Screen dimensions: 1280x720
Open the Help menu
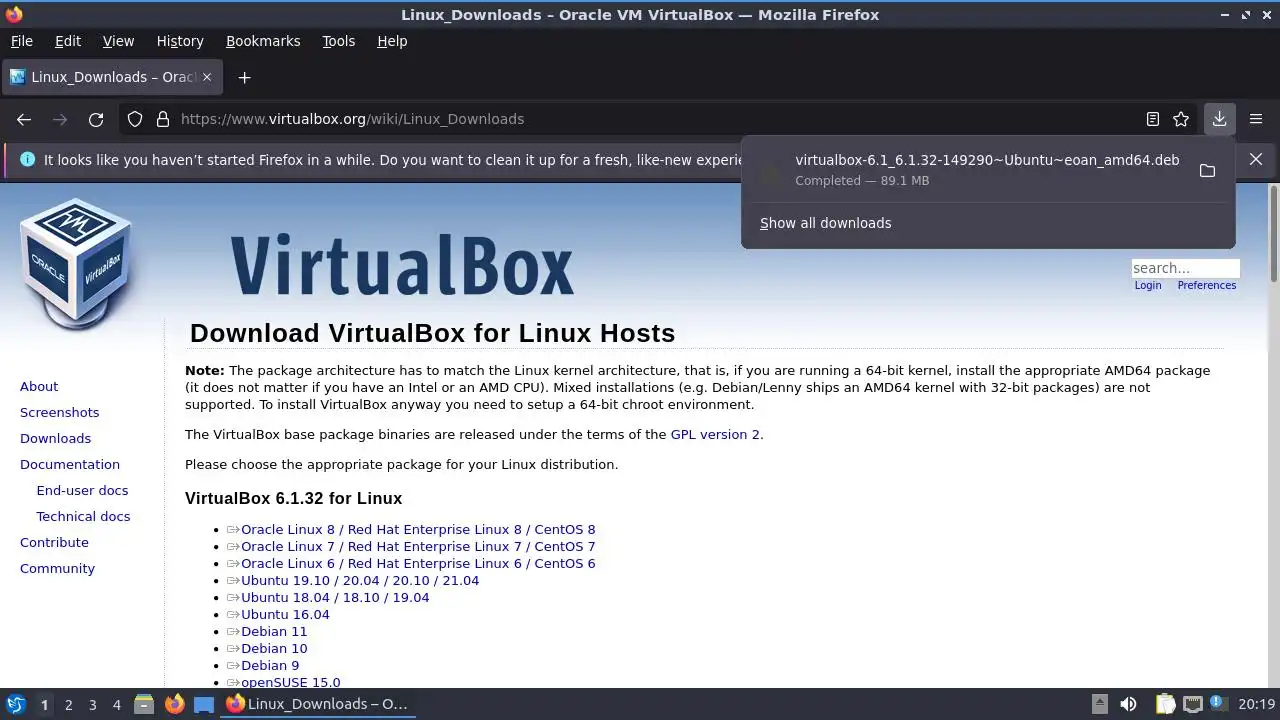[392, 41]
